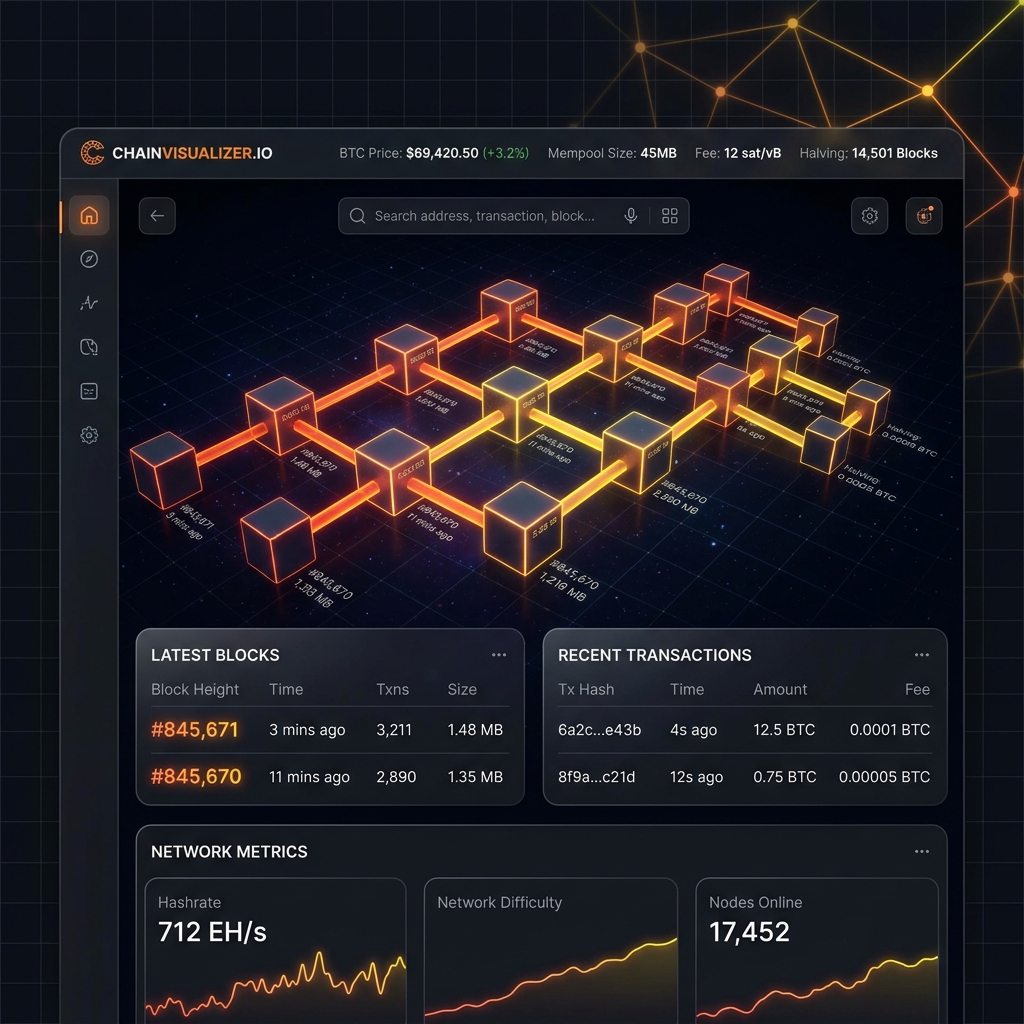Click the microphone icon in the search bar
The image size is (1024, 1024).
pyautogui.click(x=631, y=216)
